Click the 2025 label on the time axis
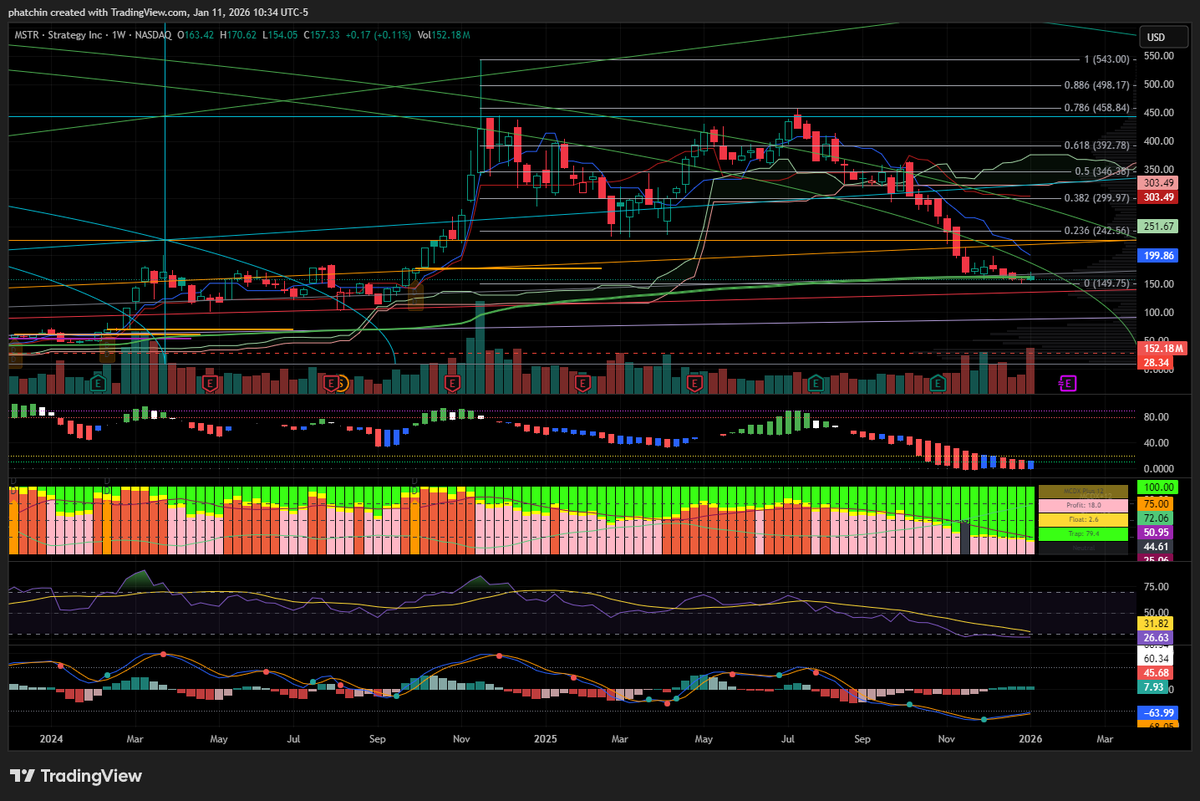Screen dimensions: 1200x801 point(545,739)
